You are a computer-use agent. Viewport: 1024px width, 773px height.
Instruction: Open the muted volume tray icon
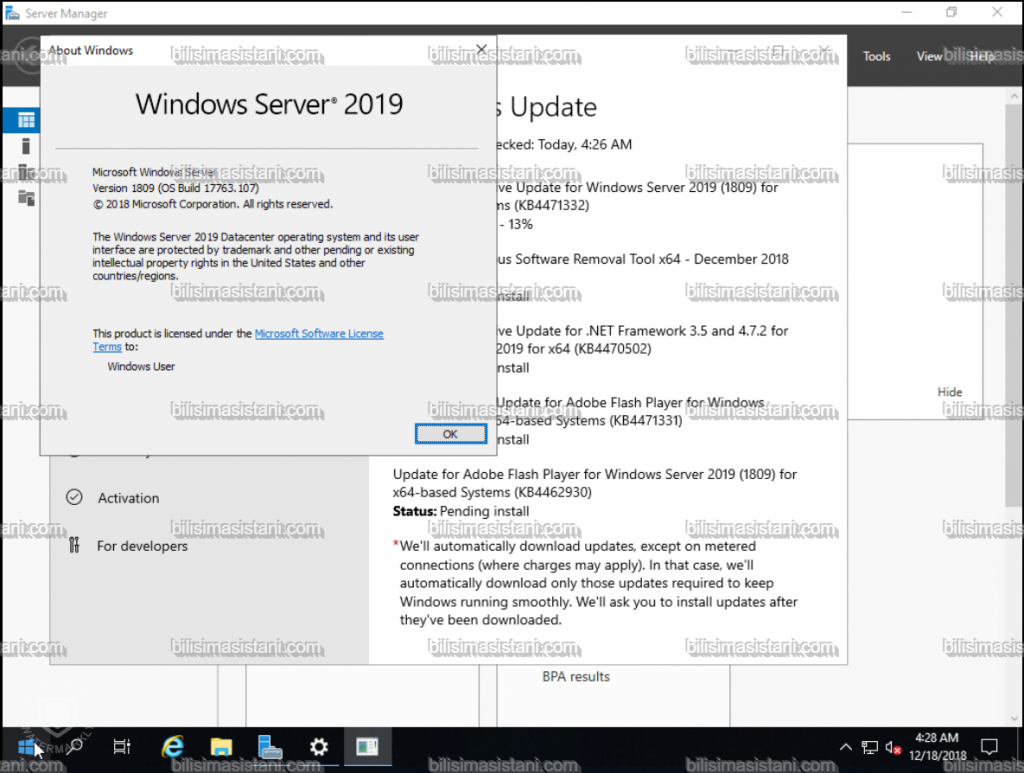tap(893, 747)
